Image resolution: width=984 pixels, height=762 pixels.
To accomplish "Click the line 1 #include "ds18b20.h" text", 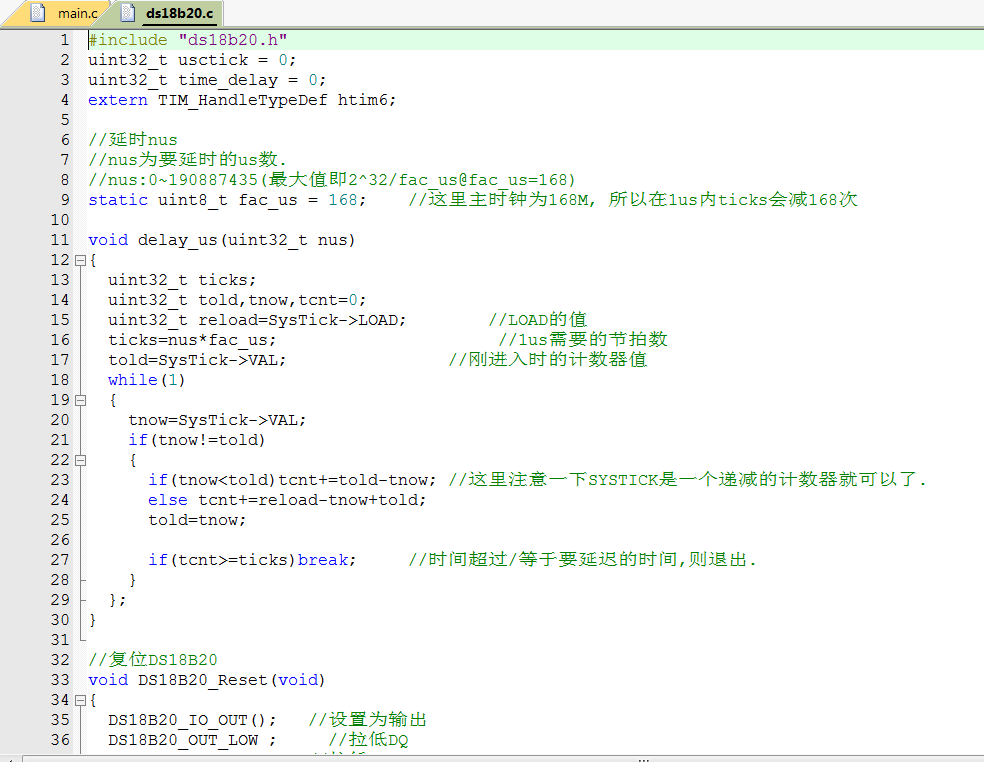I will click(x=188, y=40).
